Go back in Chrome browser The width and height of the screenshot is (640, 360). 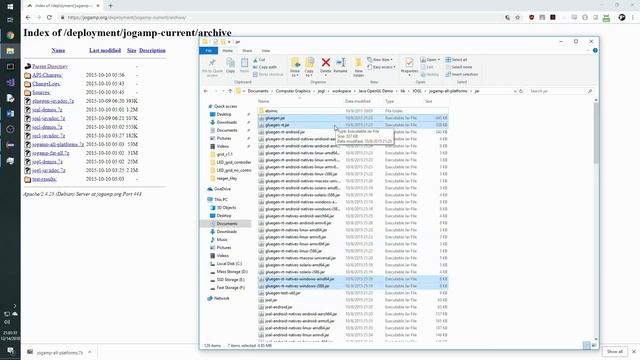(x=28, y=18)
